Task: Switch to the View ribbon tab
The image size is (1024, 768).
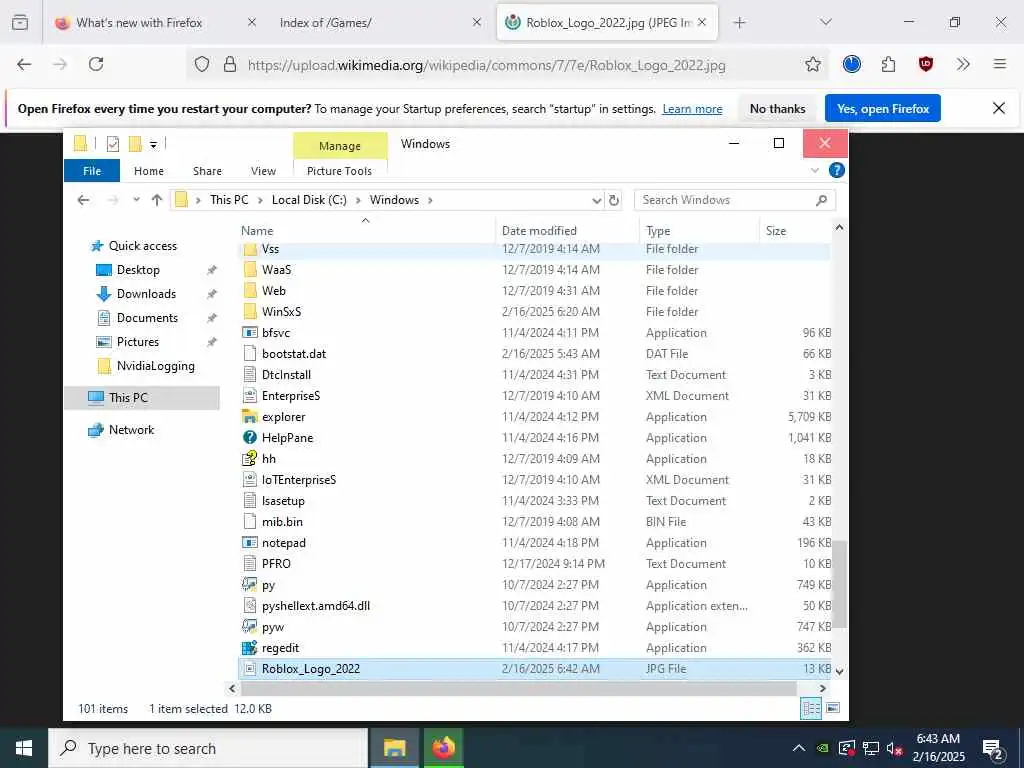Action: tap(263, 170)
